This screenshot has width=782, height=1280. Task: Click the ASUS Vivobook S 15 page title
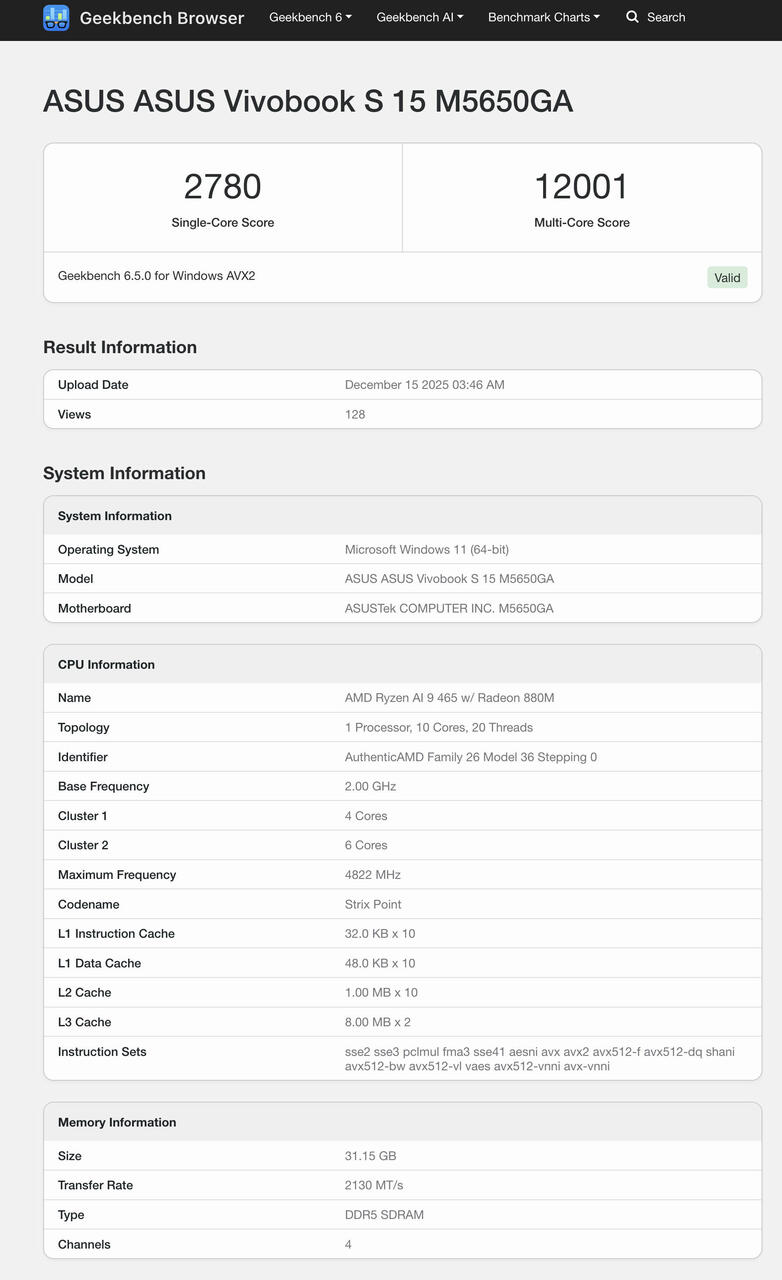click(x=308, y=101)
